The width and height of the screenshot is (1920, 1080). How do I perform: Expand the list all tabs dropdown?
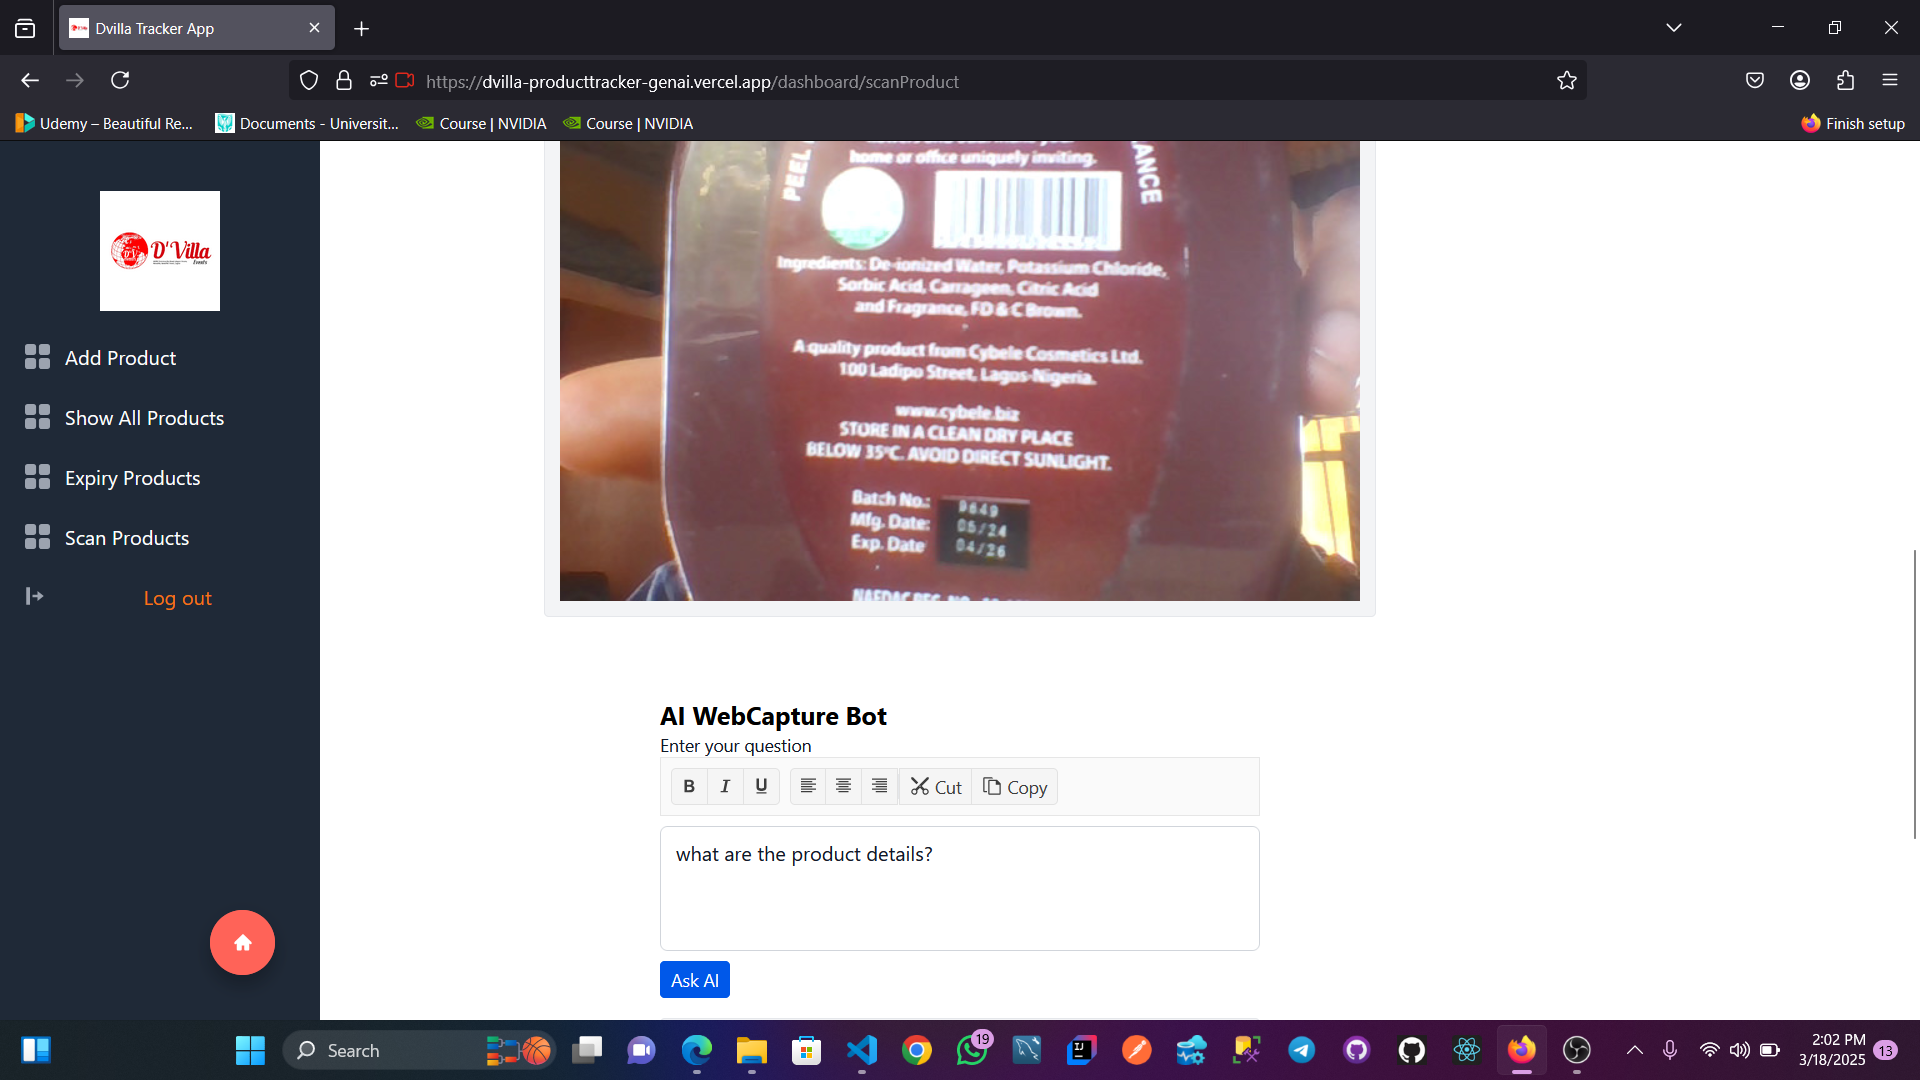point(1674,28)
